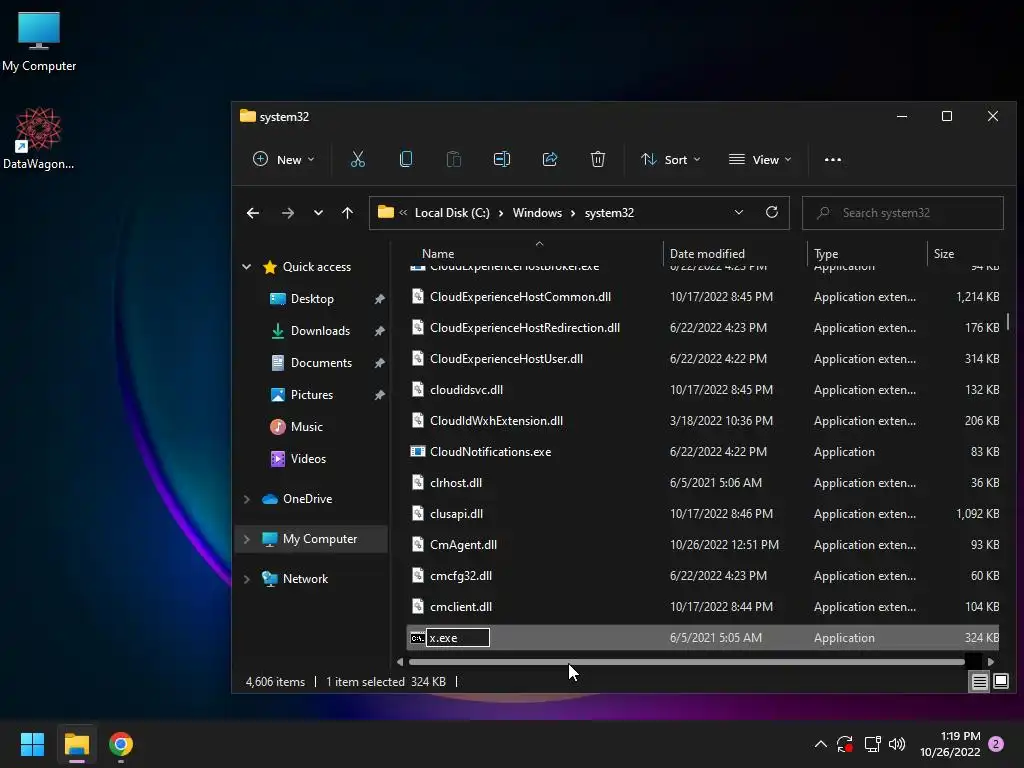Click the Search system32 box

click(x=903, y=213)
